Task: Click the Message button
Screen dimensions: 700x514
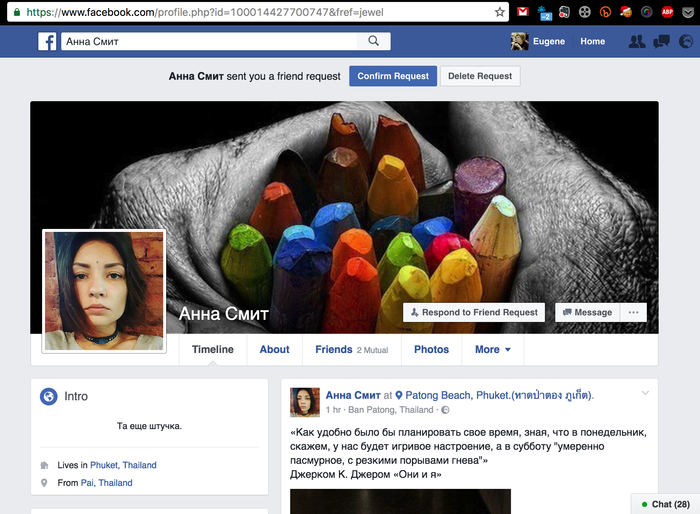Action: pos(587,312)
